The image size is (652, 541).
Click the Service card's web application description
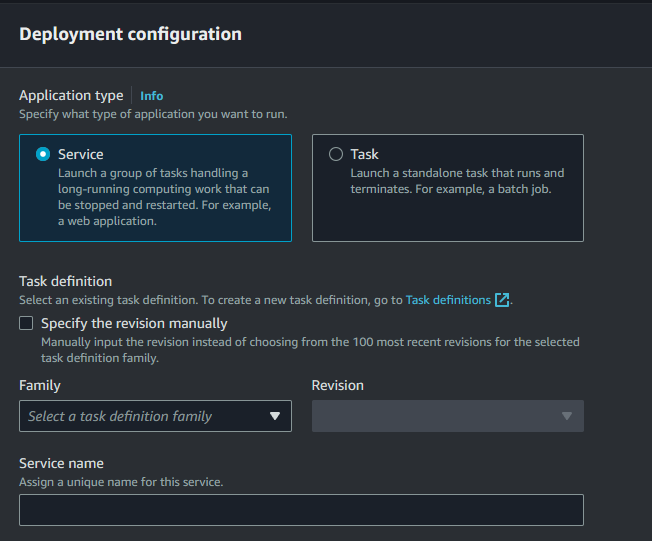coord(165,197)
